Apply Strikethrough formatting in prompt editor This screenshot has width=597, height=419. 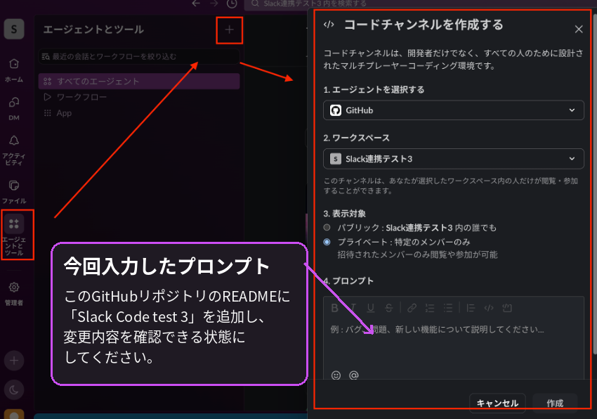[388, 308]
